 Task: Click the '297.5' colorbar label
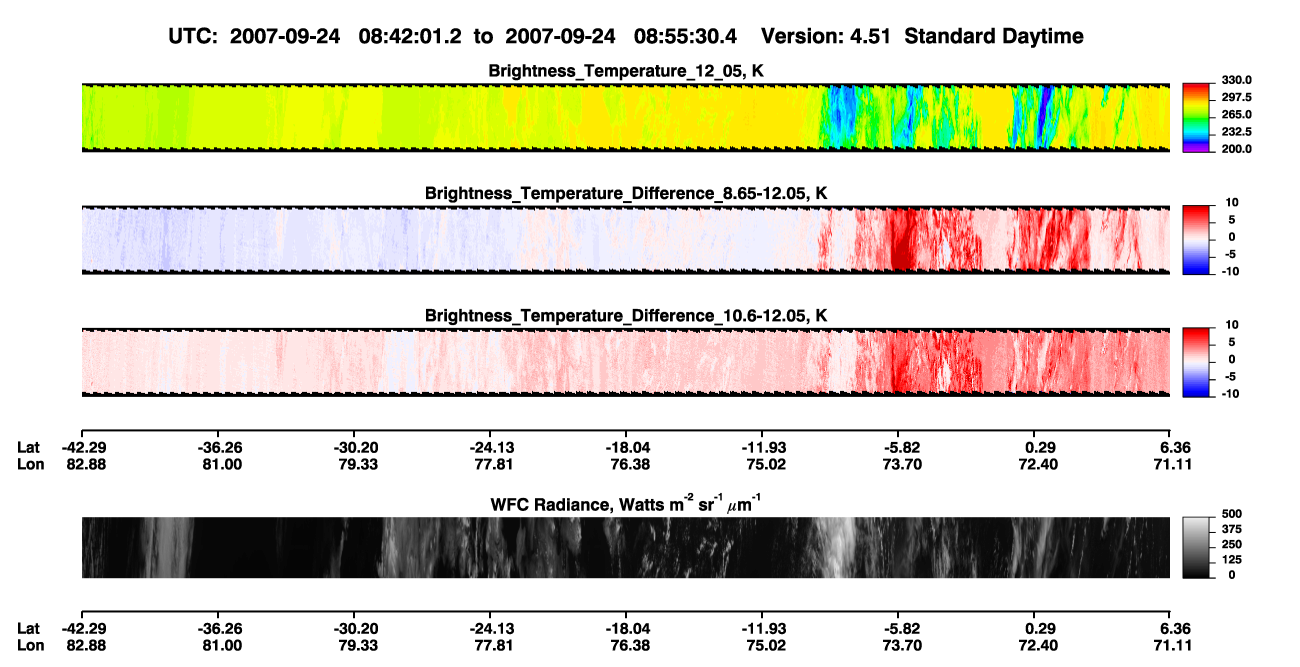pos(1237,97)
